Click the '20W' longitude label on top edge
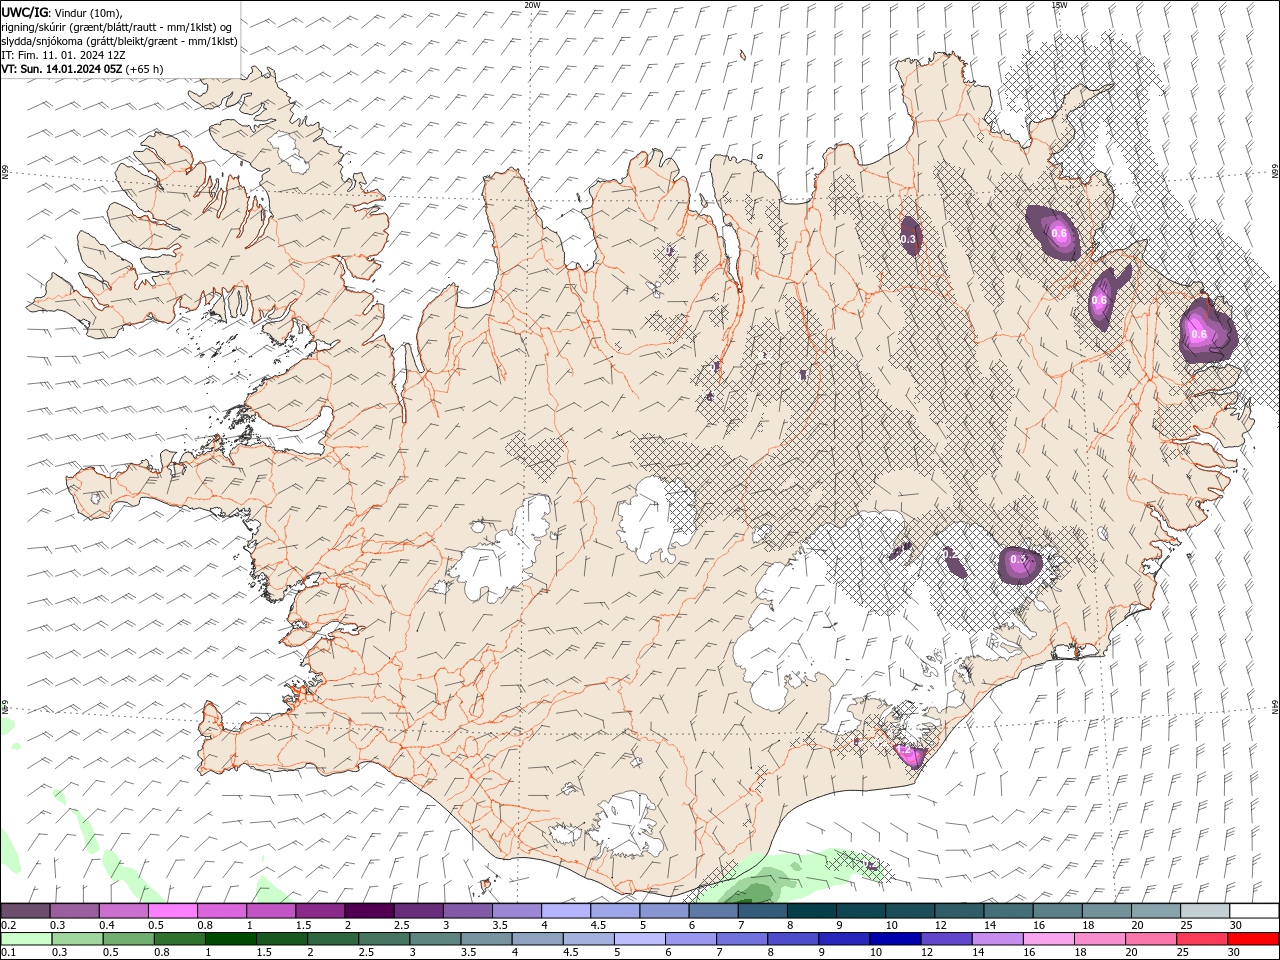 [532, 5]
